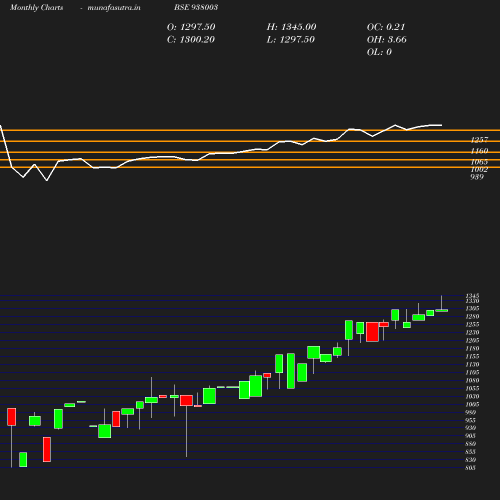The height and width of the screenshot is (500, 500).
Task: Click the "Monthly Charts" title text
Action: tap(36, 8)
